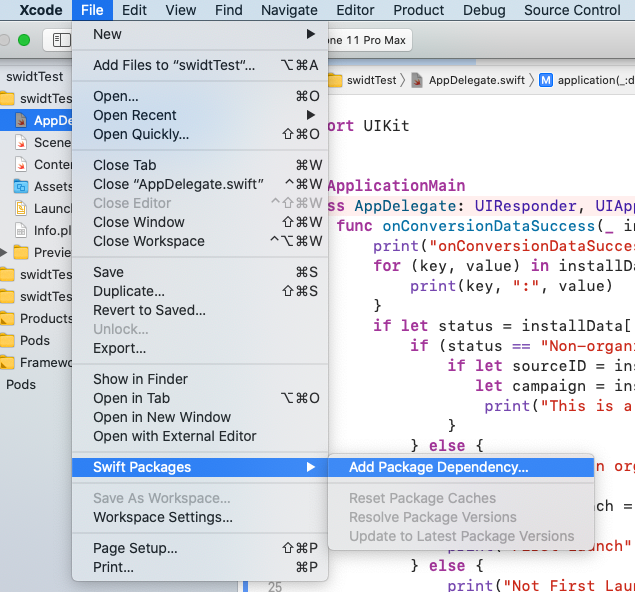The image size is (635, 592).
Task: Toggle the navigator sidebar button in toolbar
Action: pos(61,40)
